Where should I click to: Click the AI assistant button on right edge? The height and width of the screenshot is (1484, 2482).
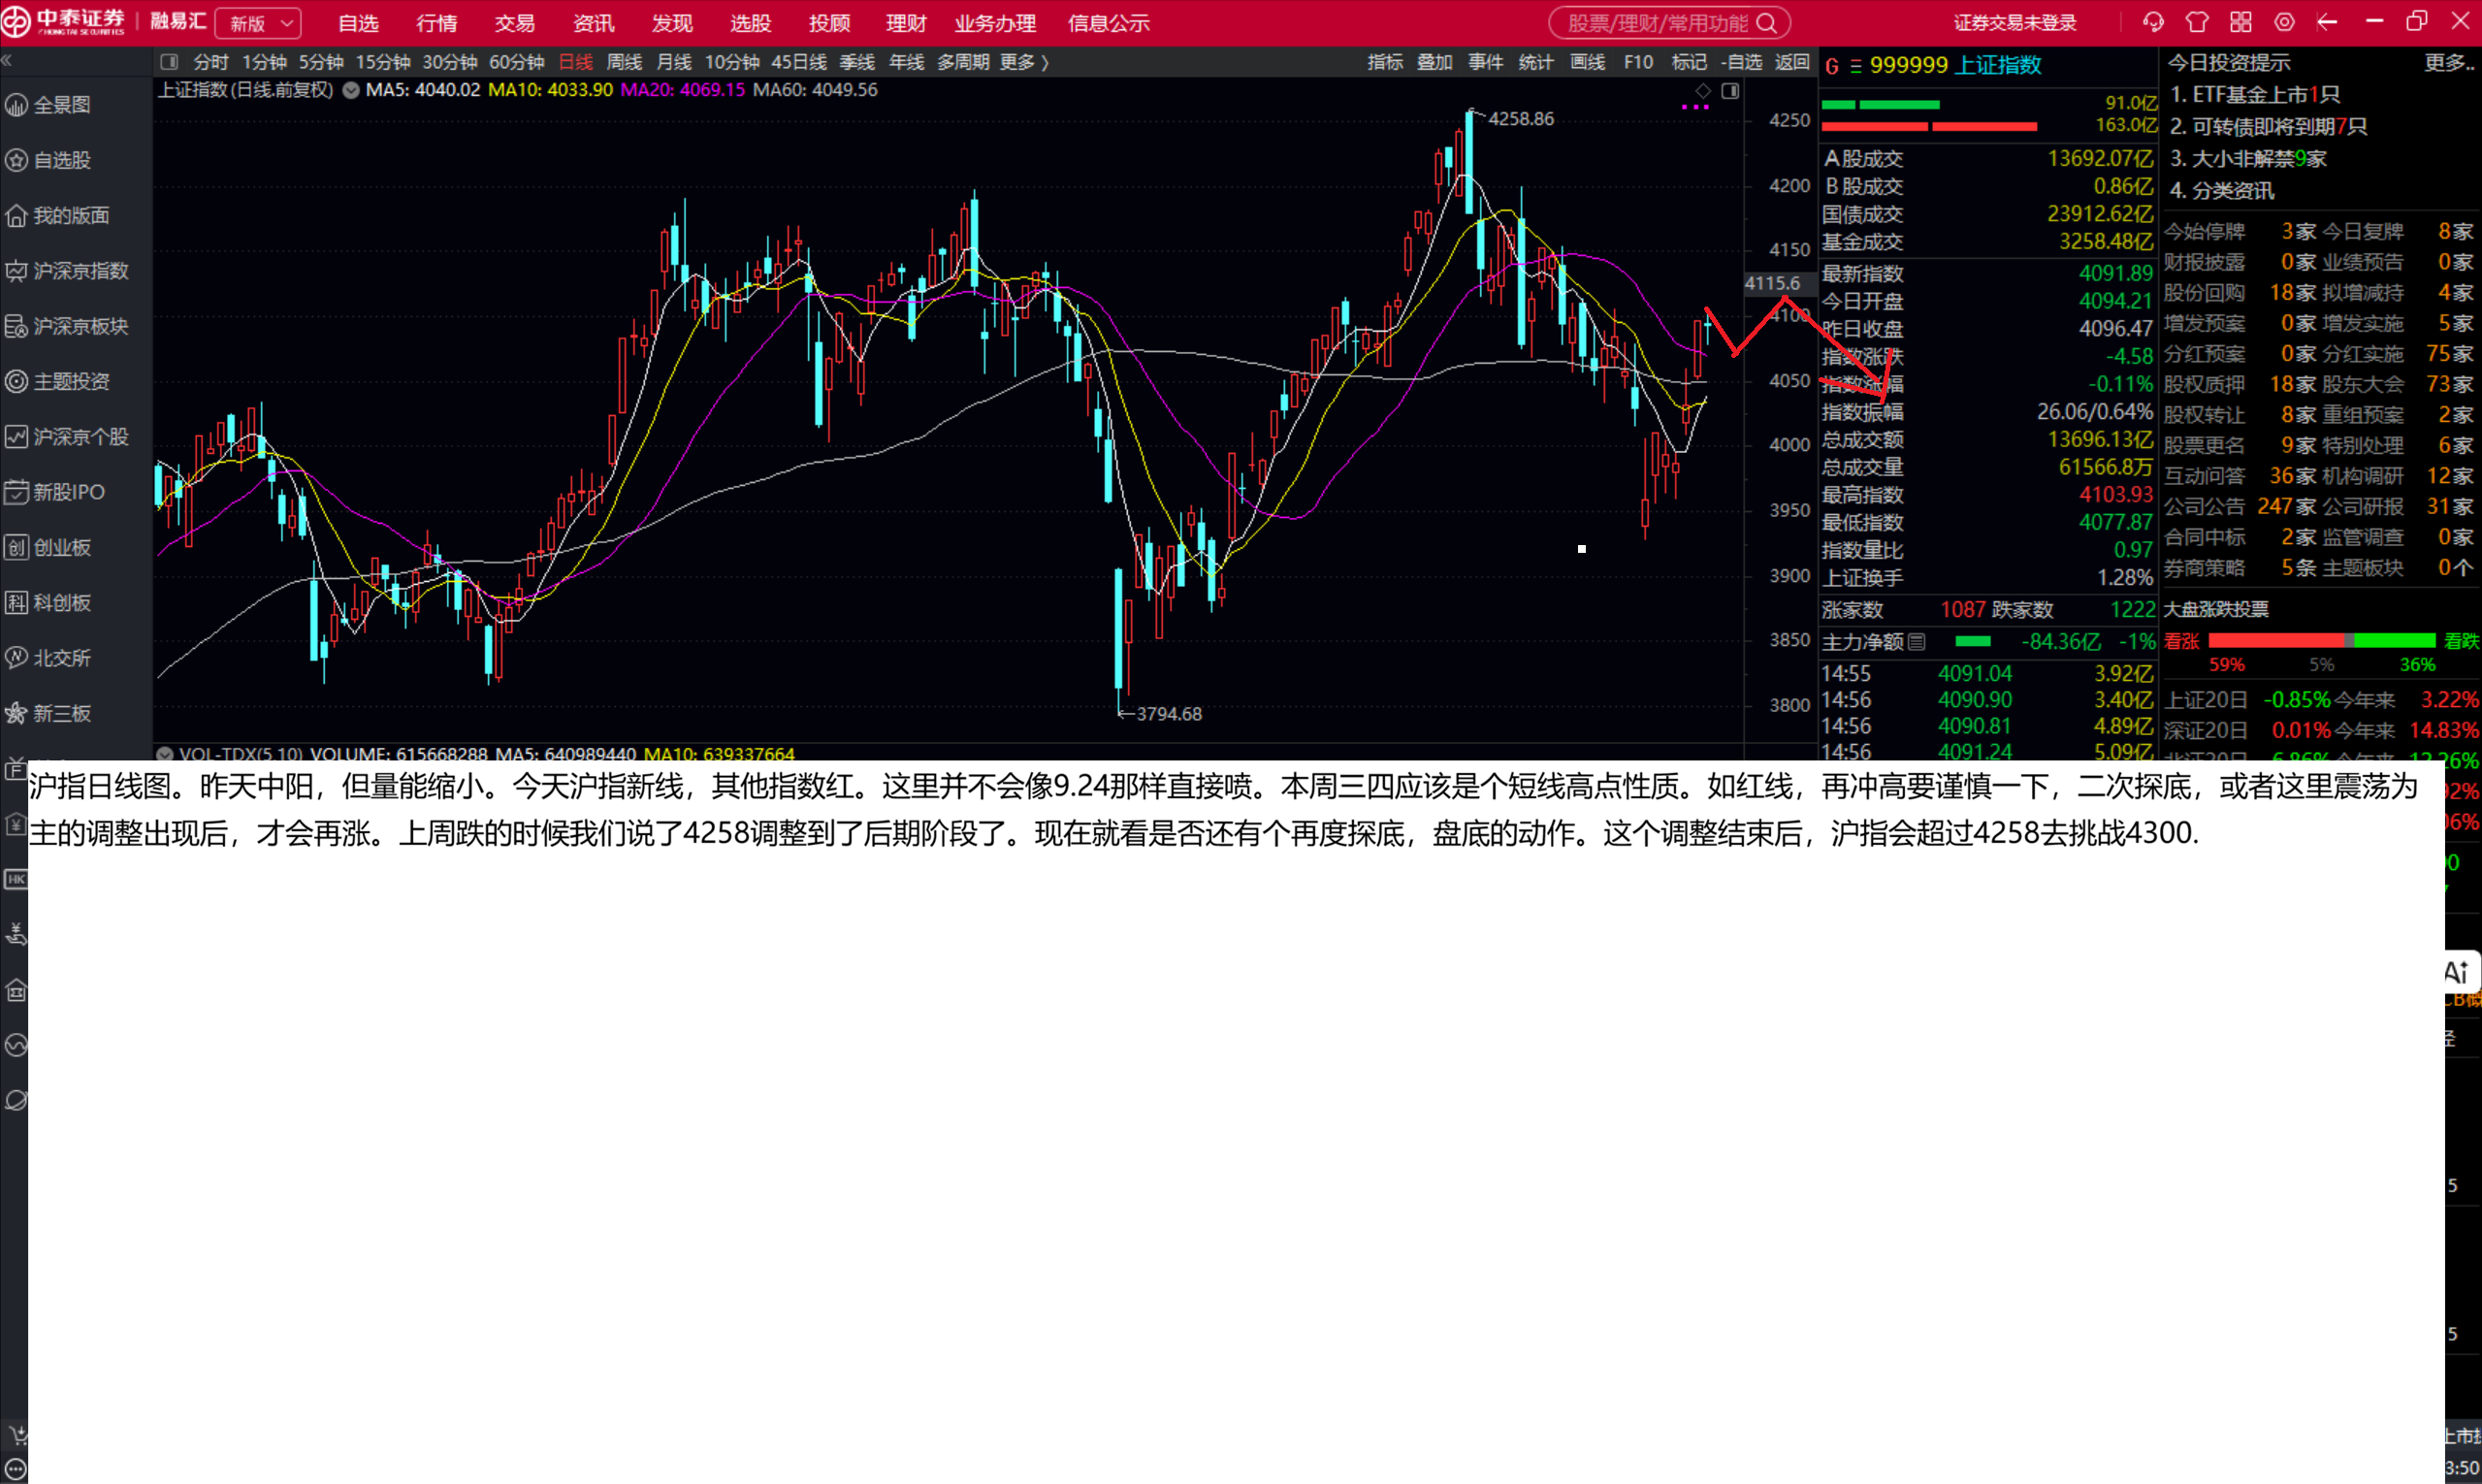(2459, 972)
